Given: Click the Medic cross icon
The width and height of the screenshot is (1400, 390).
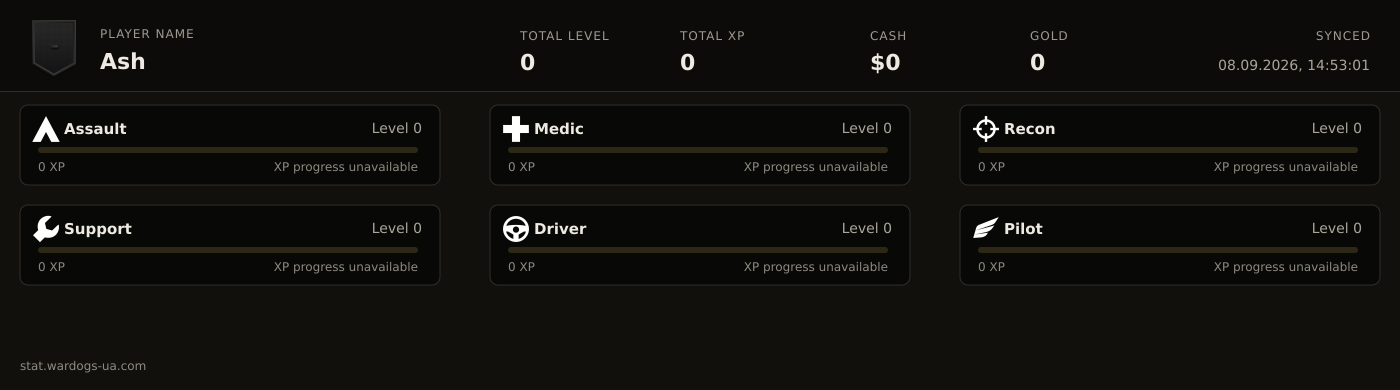Looking at the screenshot, I should click(516, 129).
